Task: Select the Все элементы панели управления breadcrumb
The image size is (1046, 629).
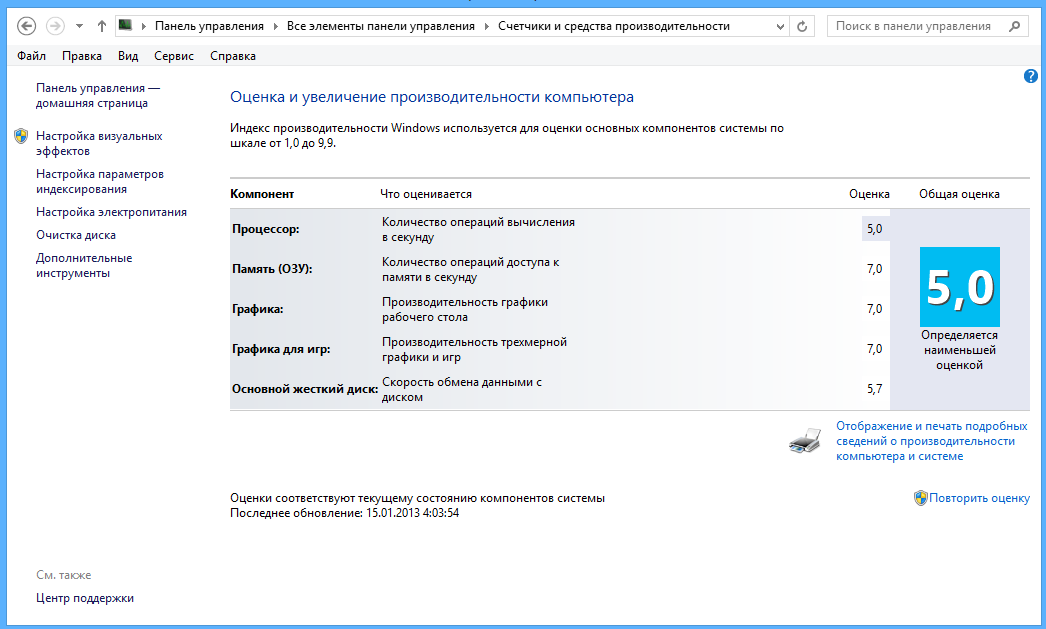Action: [x=381, y=26]
